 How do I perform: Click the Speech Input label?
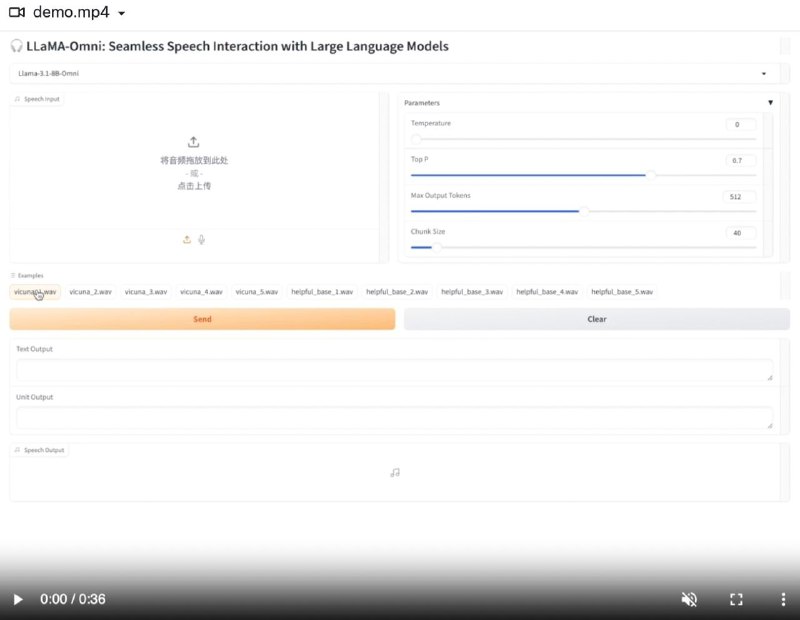pyautogui.click(x=37, y=99)
